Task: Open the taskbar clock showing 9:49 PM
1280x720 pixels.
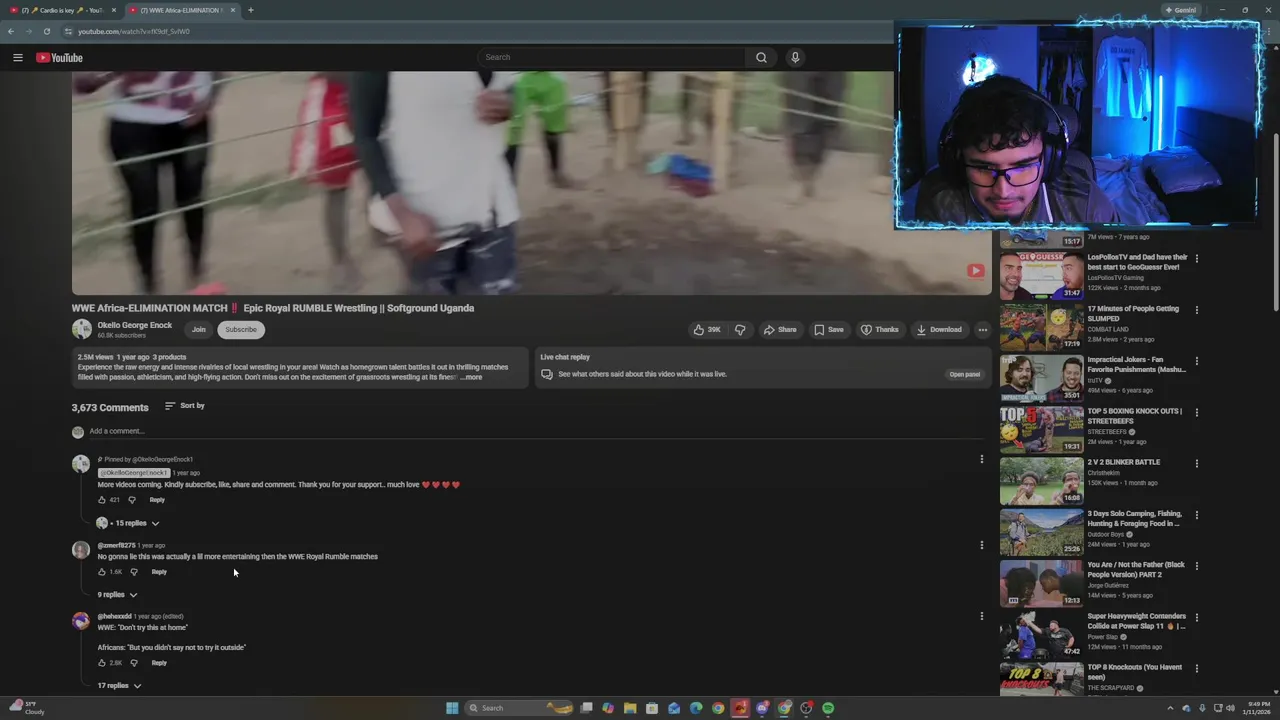Action: 1256,708
